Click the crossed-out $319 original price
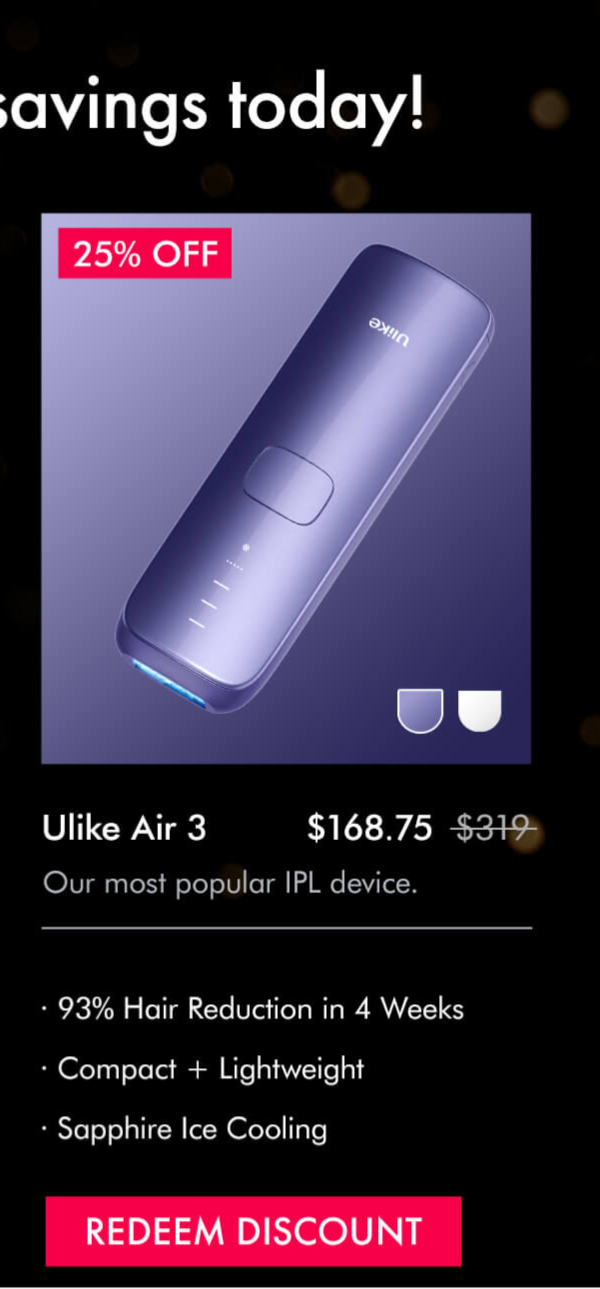 tap(494, 829)
